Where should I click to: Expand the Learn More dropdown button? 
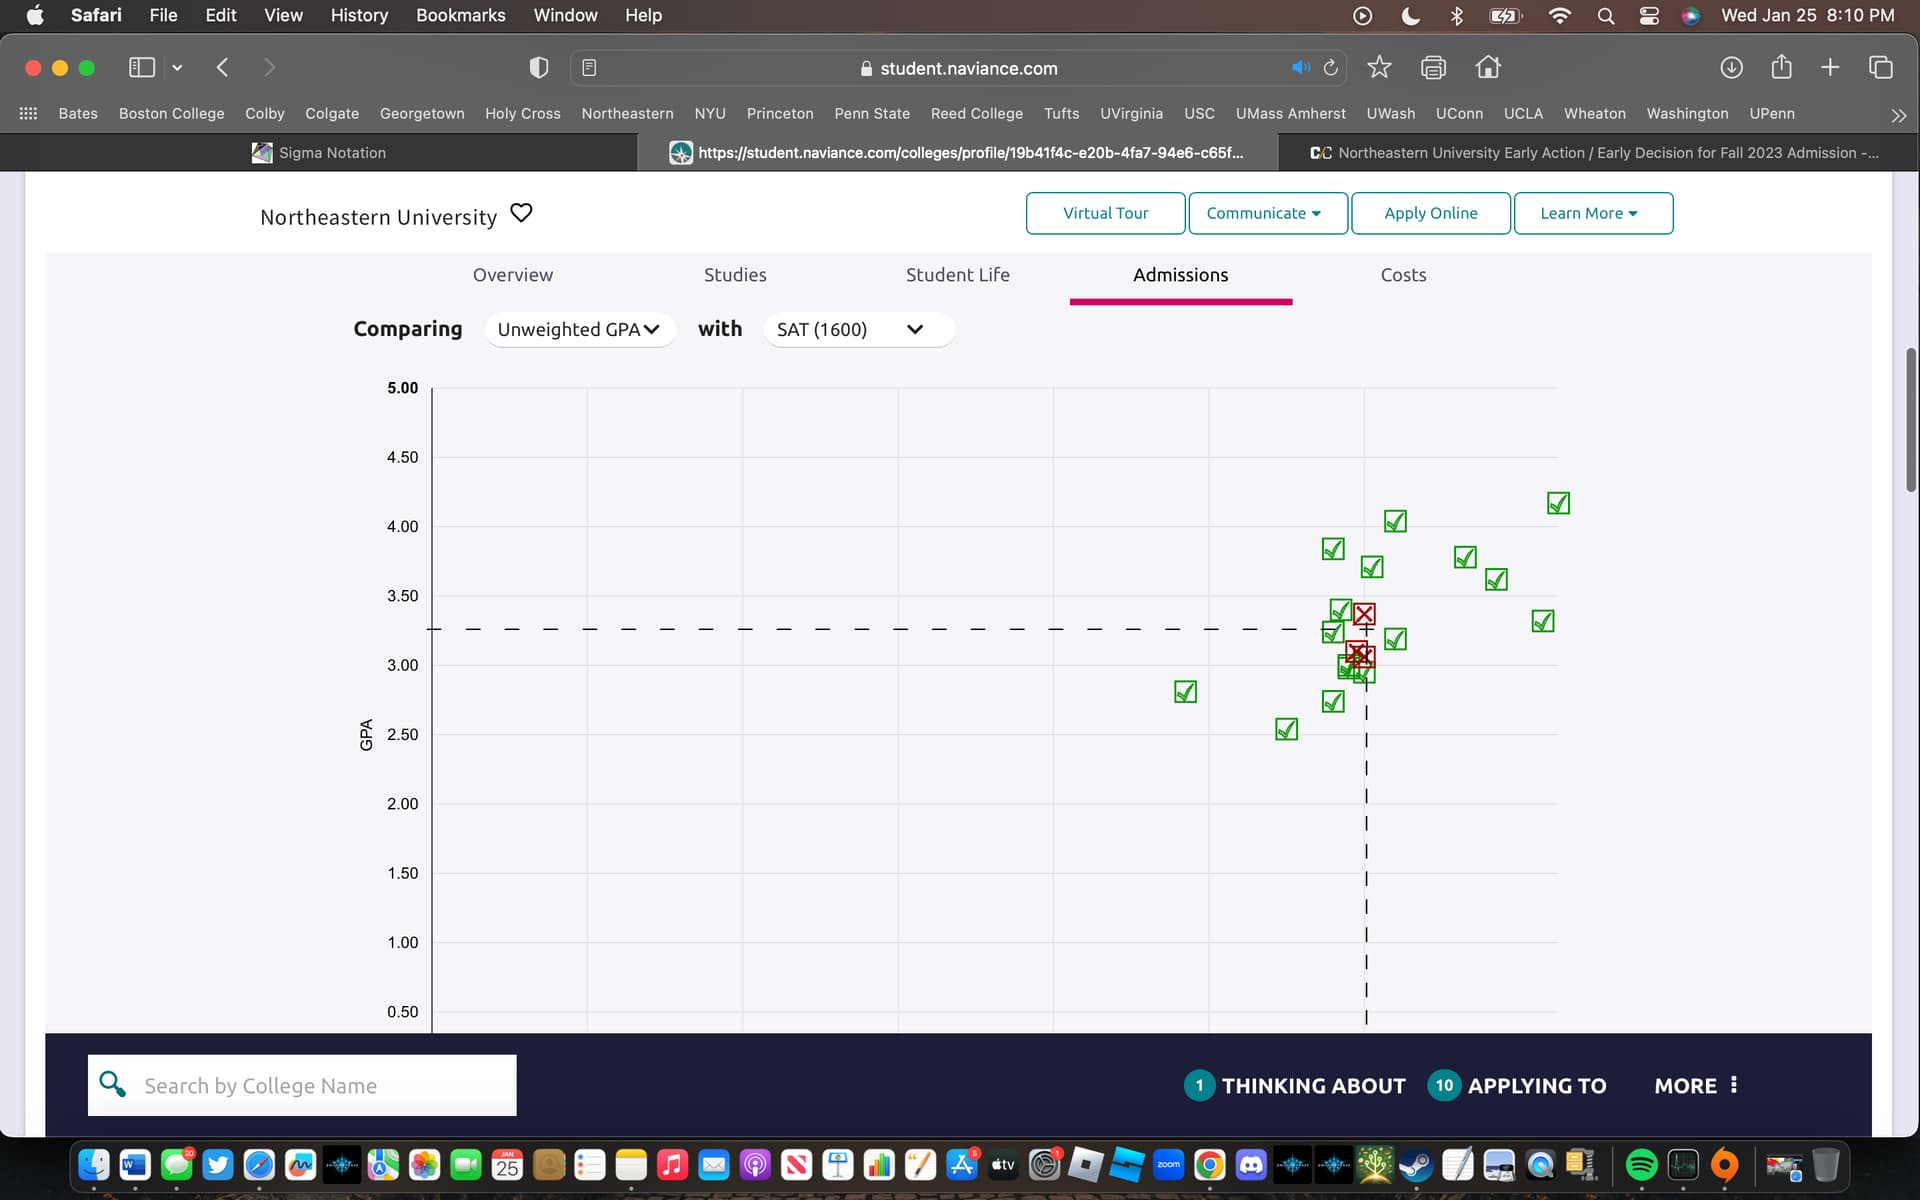tap(1593, 213)
